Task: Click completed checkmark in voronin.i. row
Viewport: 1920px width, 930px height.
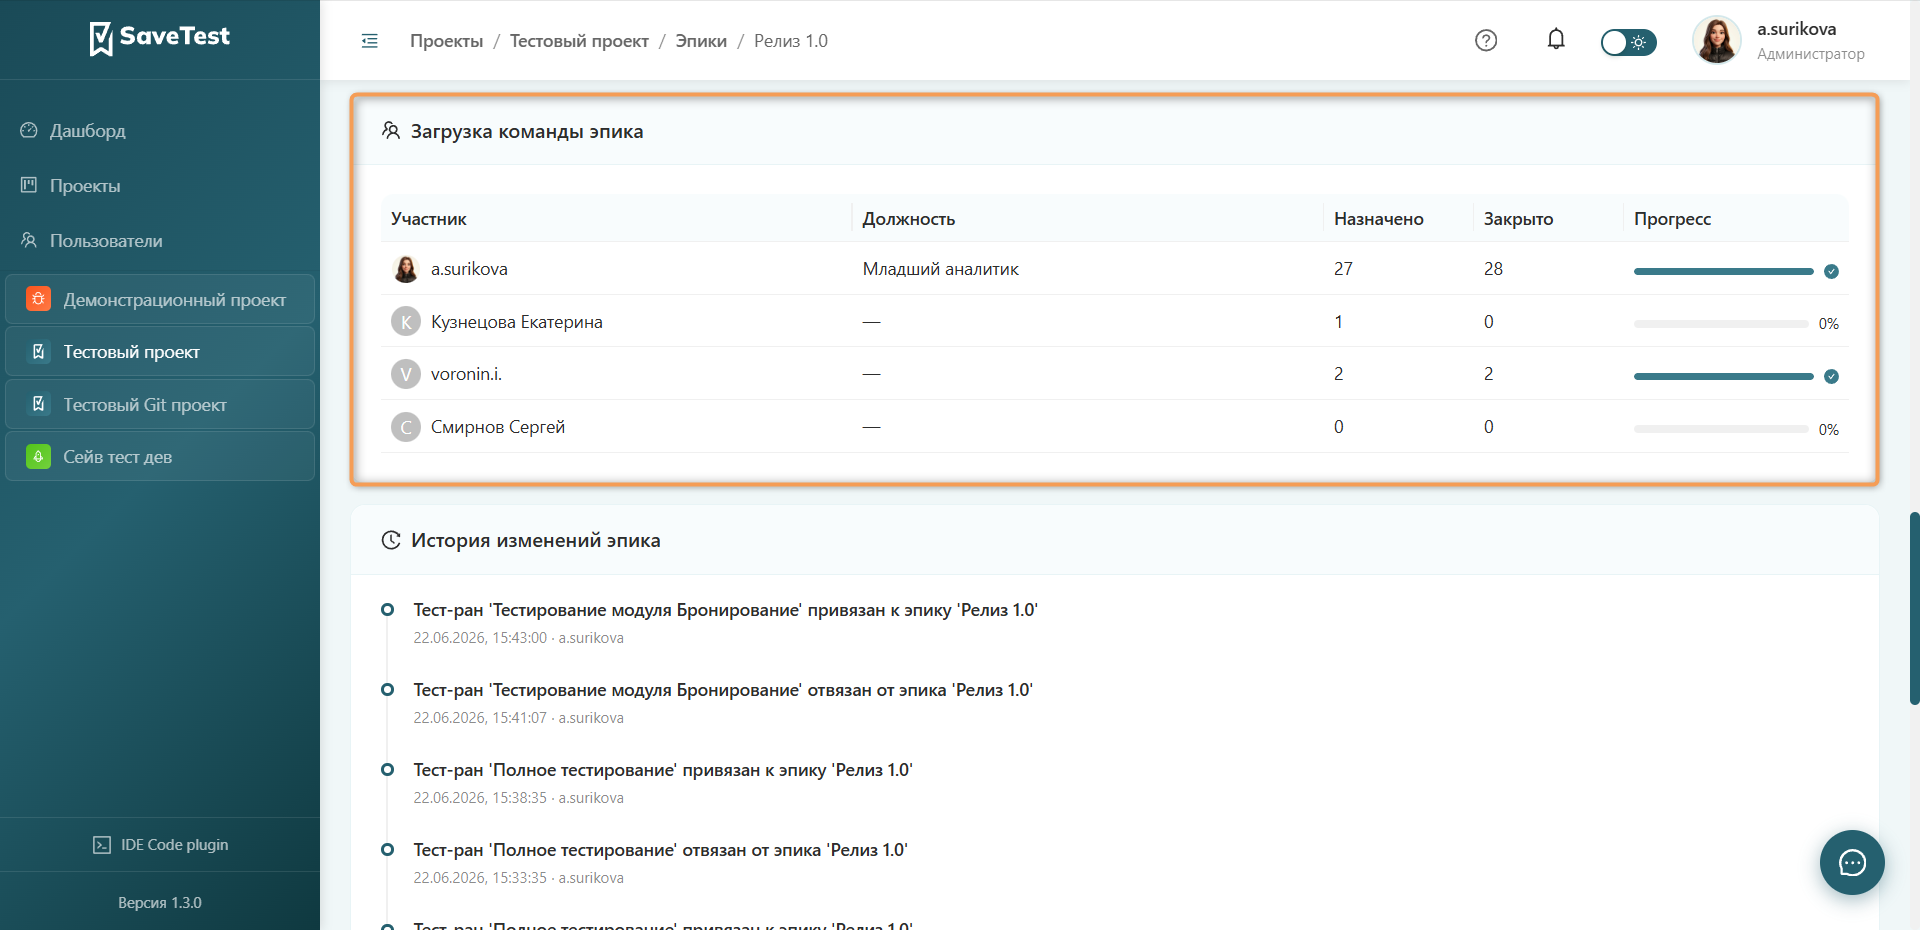Action: [1831, 376]
